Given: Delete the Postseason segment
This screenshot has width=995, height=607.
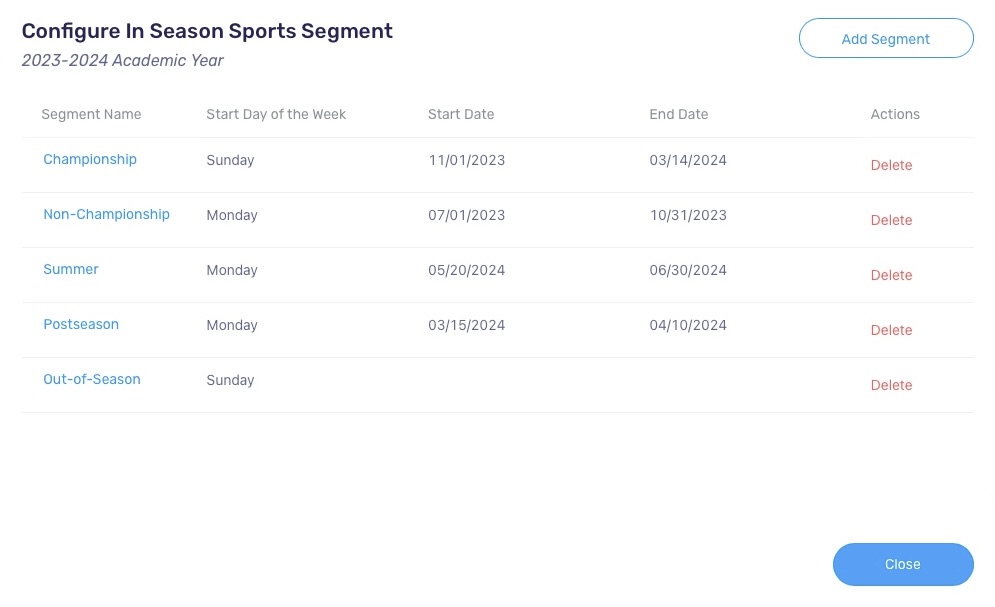Looking at the screenshot, I should (x=891, y=330).
